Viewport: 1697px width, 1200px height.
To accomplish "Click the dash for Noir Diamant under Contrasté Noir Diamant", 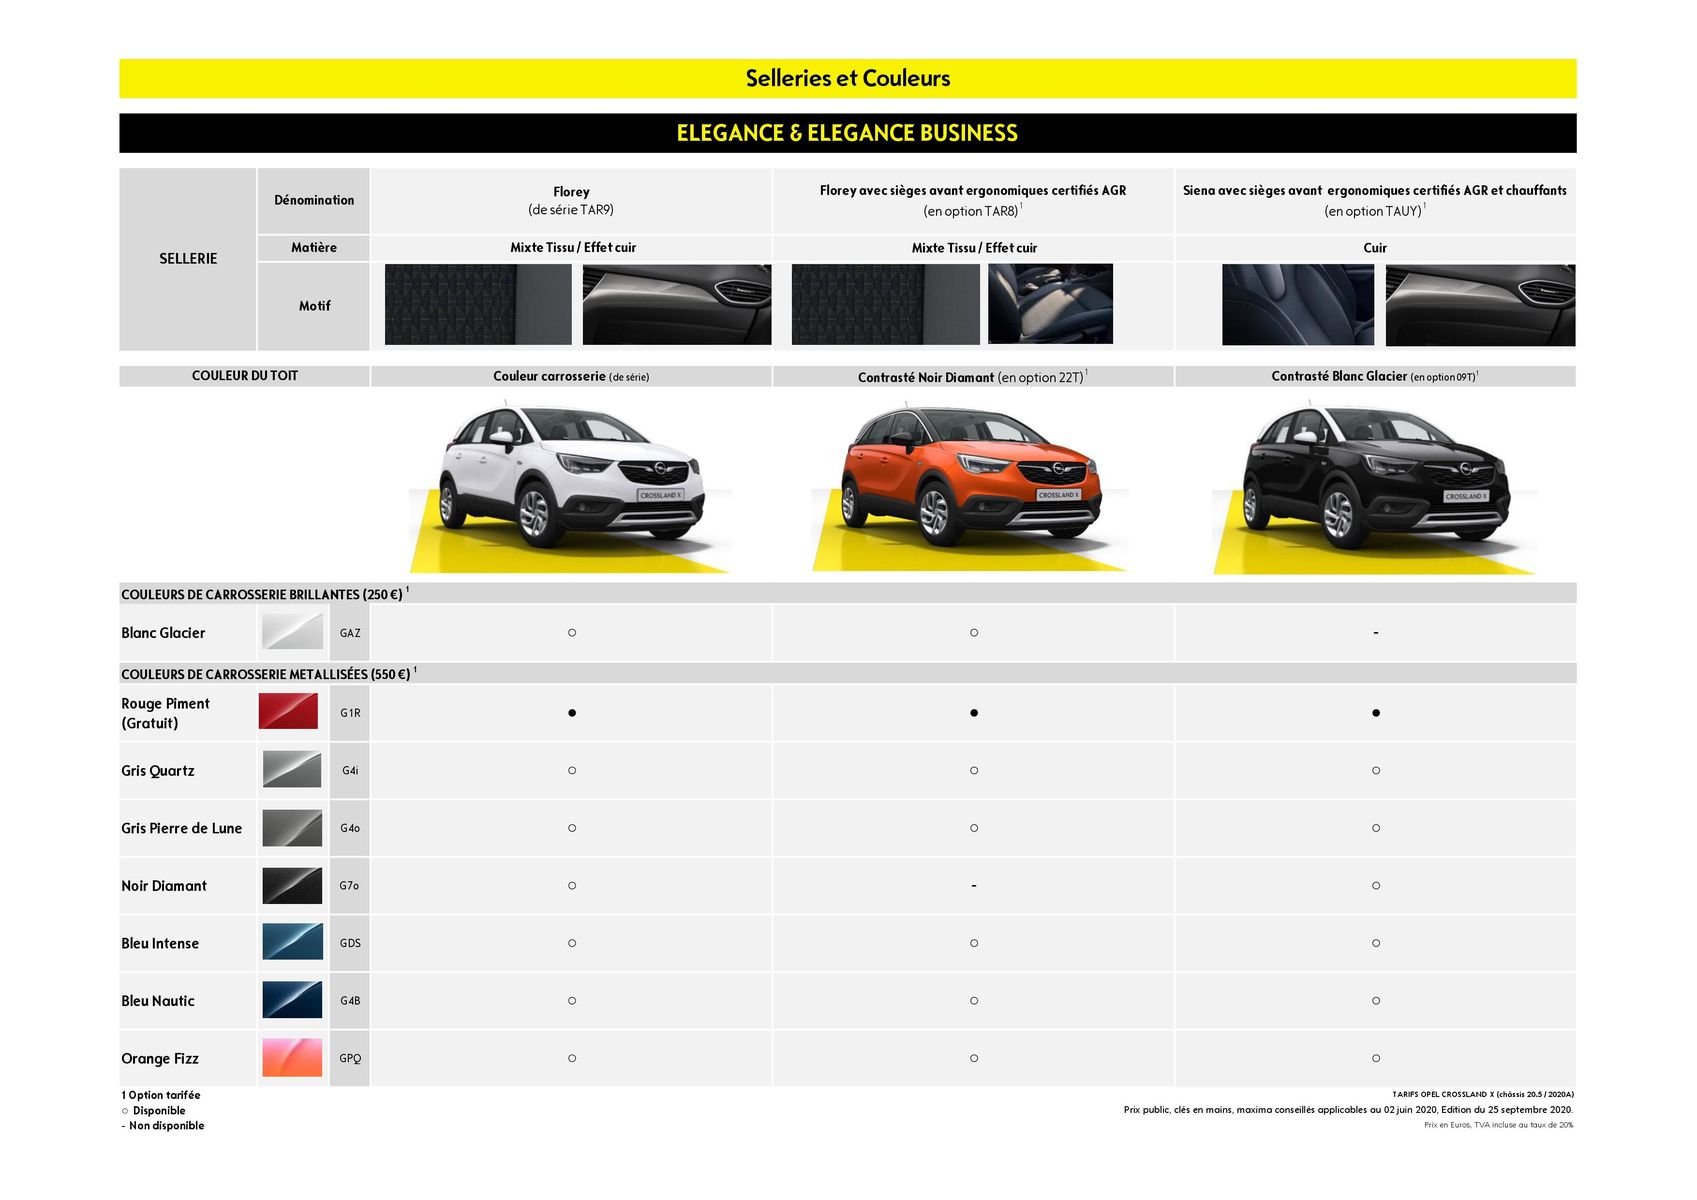I will pos(974,886).
